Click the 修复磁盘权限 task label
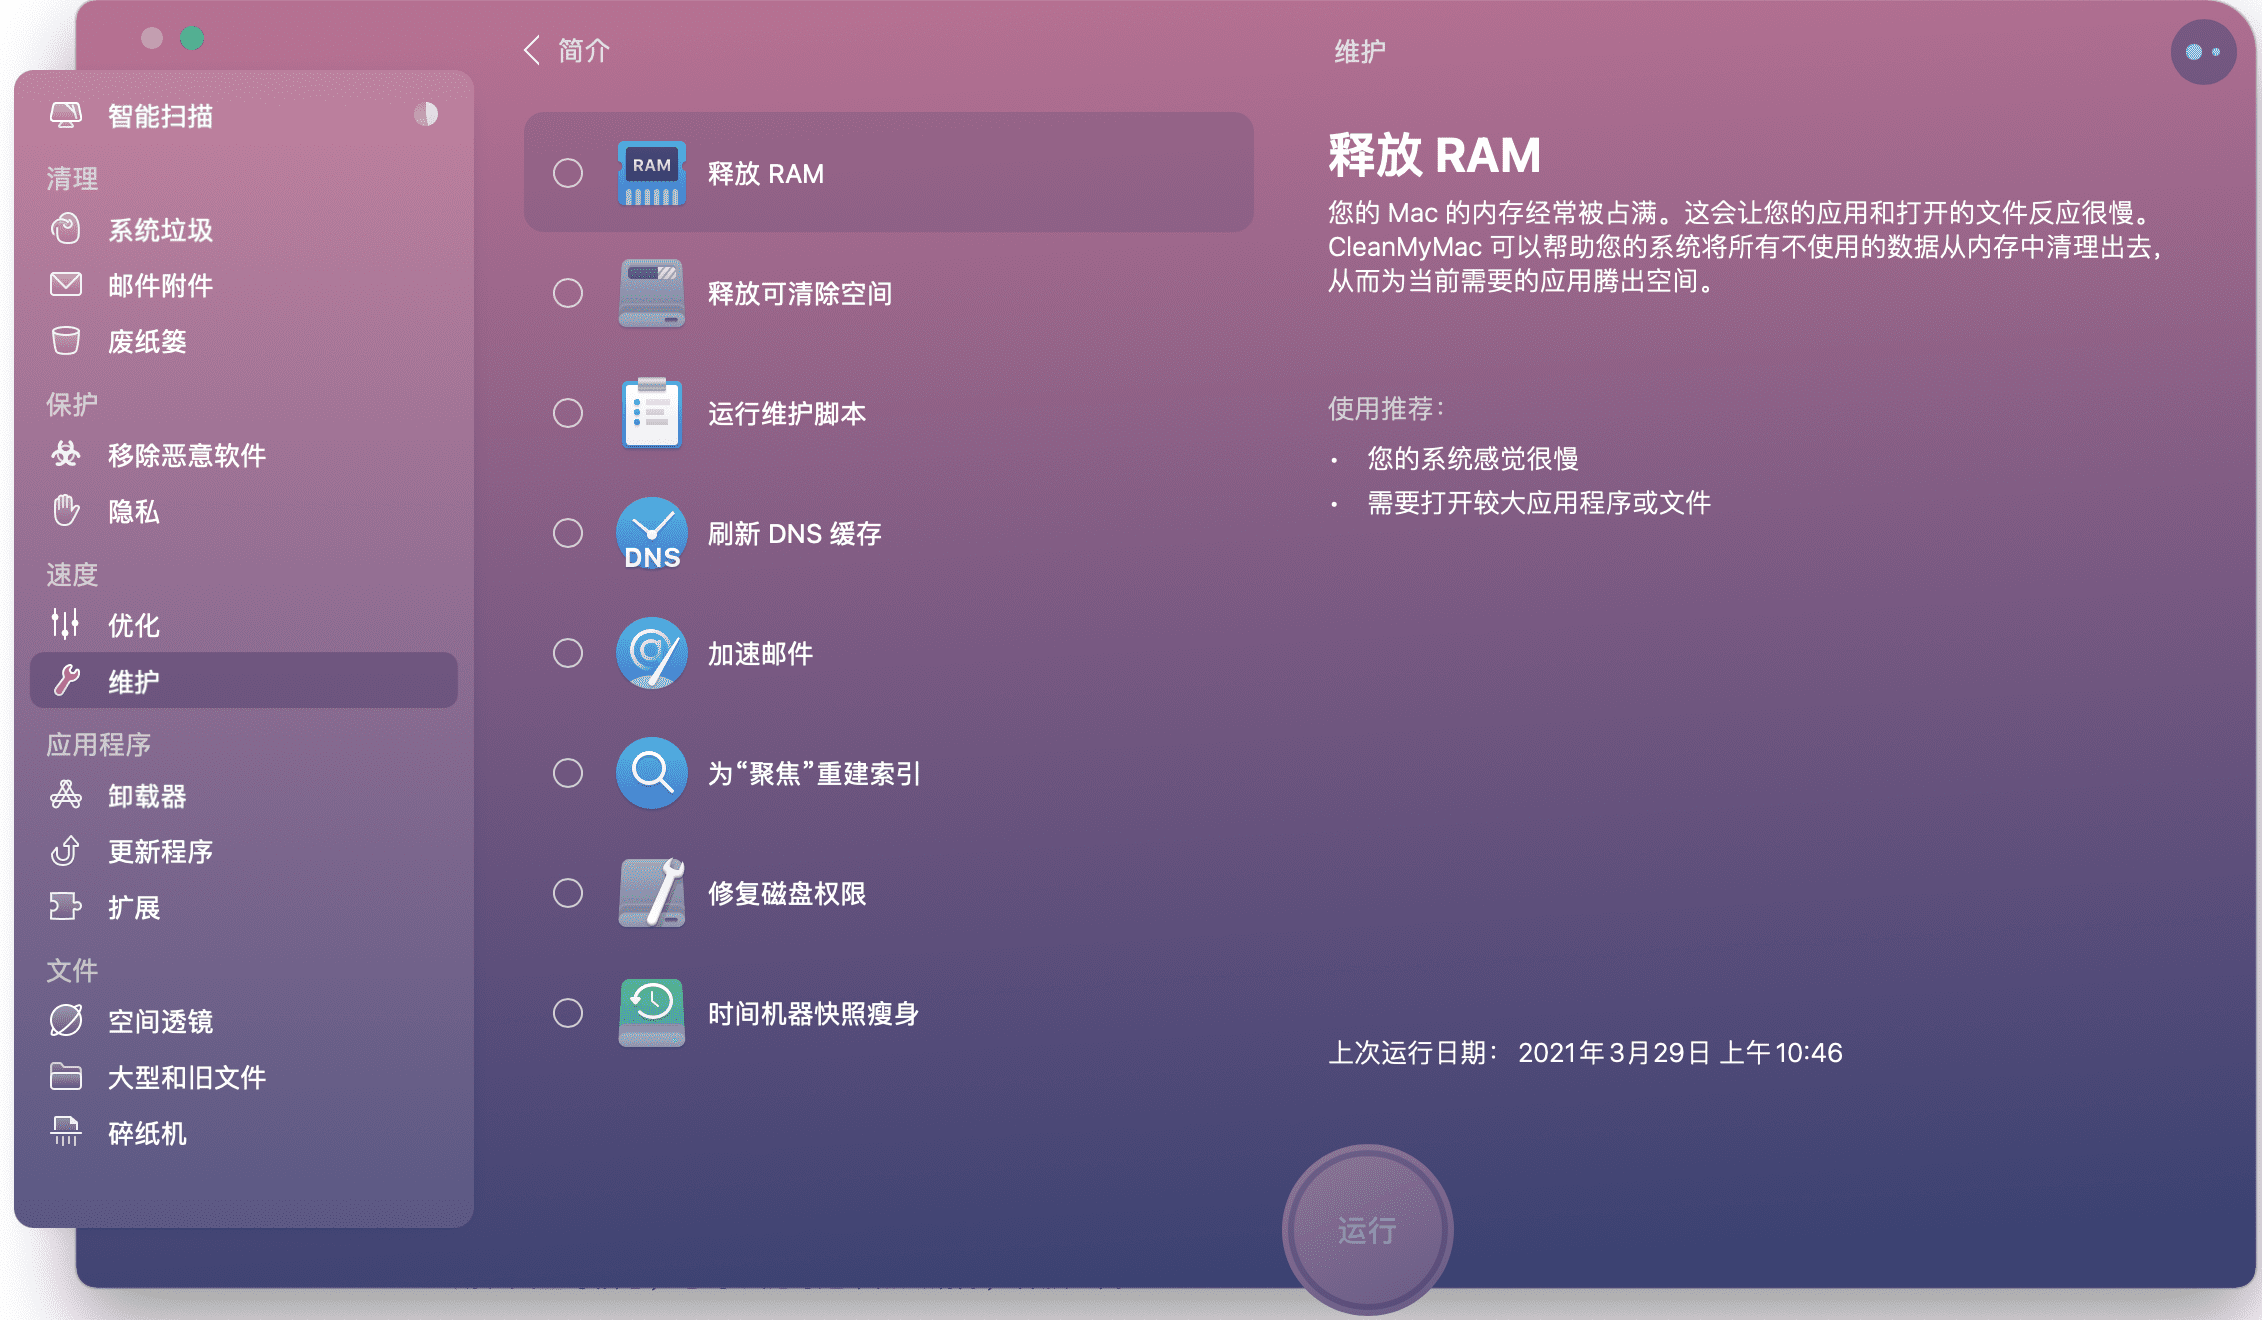Image resolution: width=2262 pixels, height=1320 pixels. 787,893
